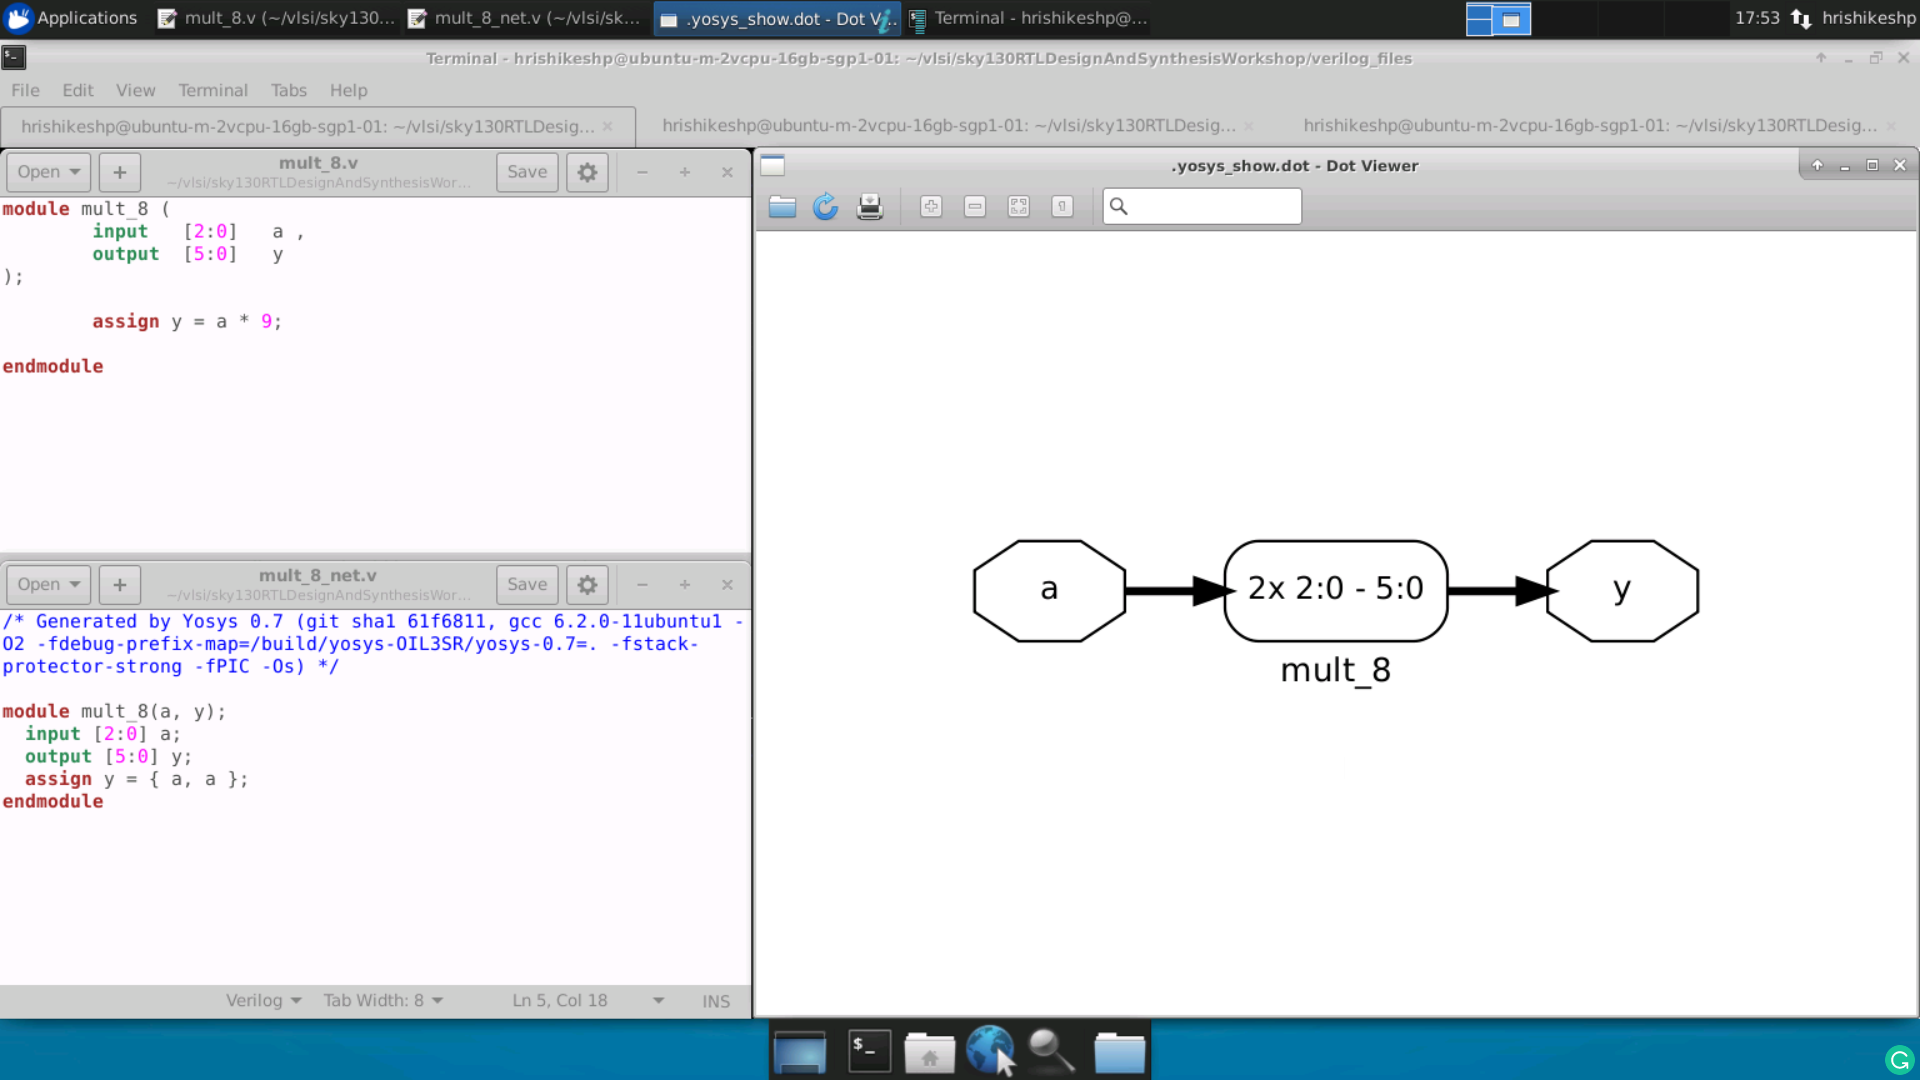This screenshot has height=1080, width=1920.
Task: Save the mult_8_net.v file
Action: click(526, 585)
